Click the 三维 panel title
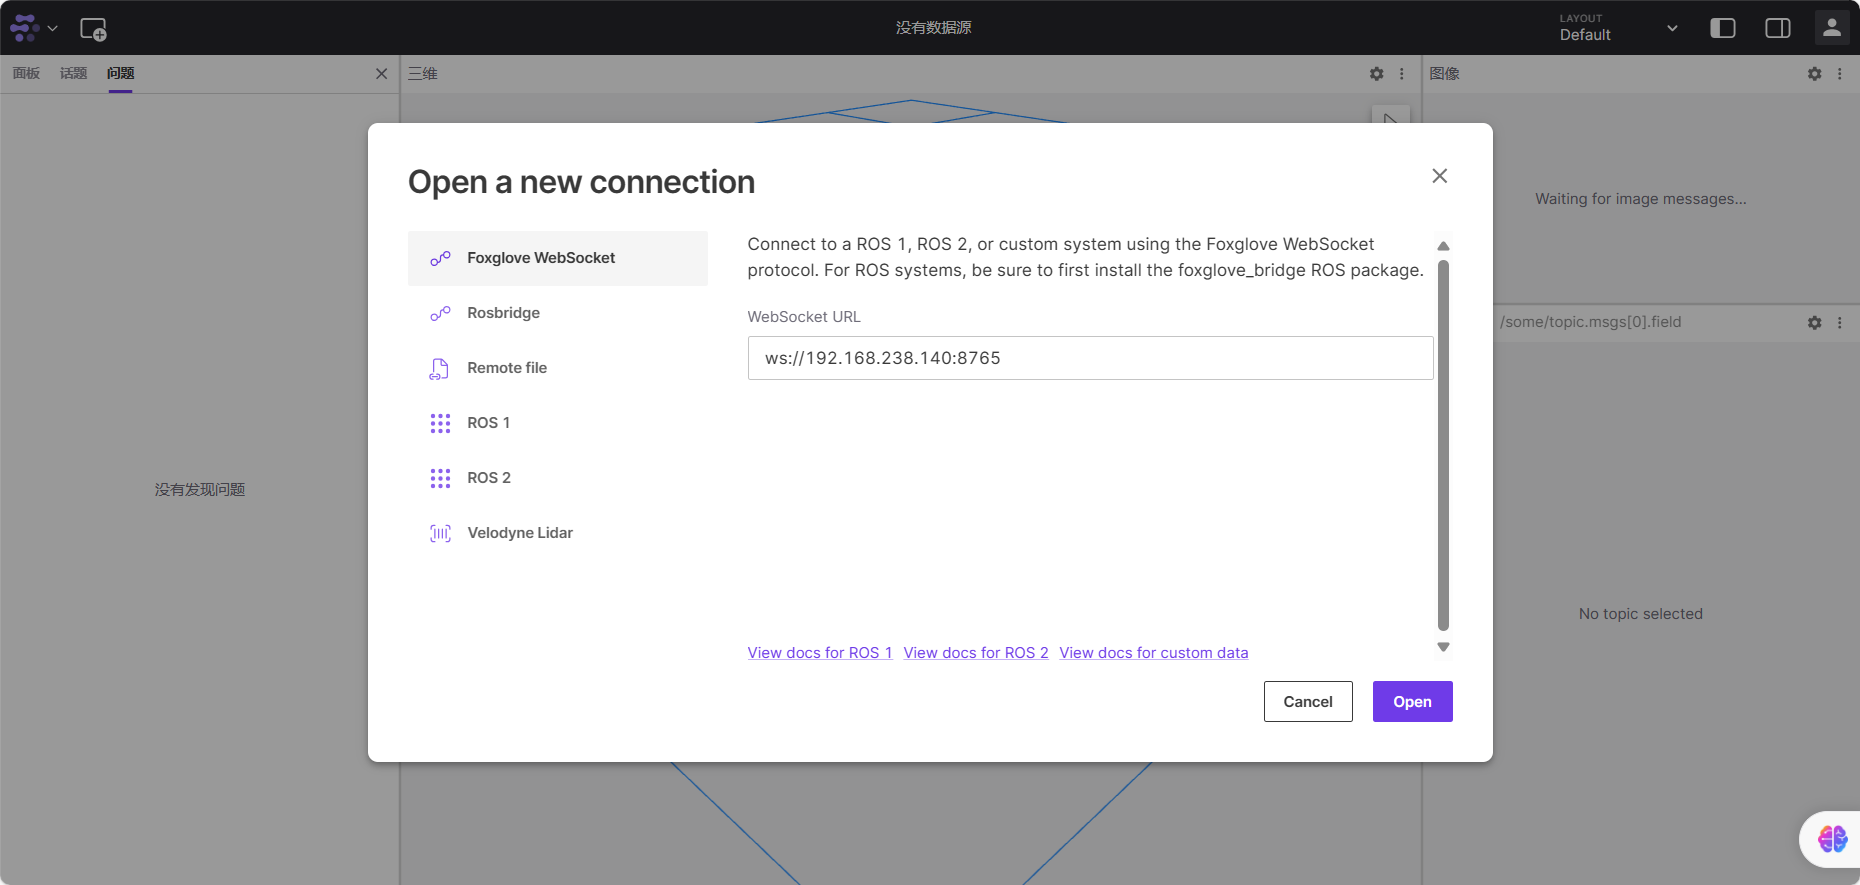The height and width of the screenshot is (885, 1860). (423, 74)
